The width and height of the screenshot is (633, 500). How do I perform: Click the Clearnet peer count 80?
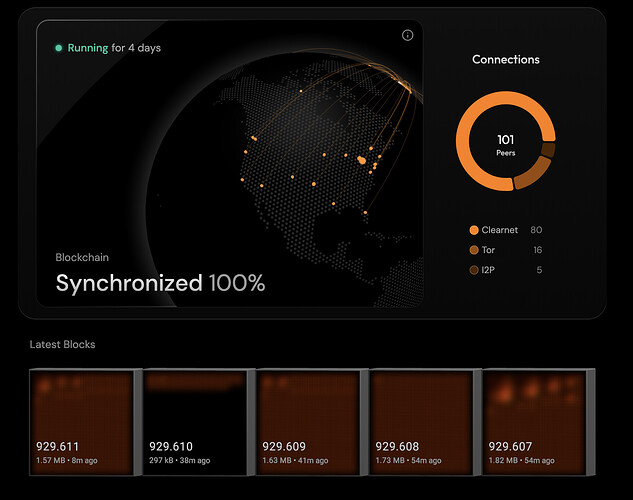(x=536, y=230)
